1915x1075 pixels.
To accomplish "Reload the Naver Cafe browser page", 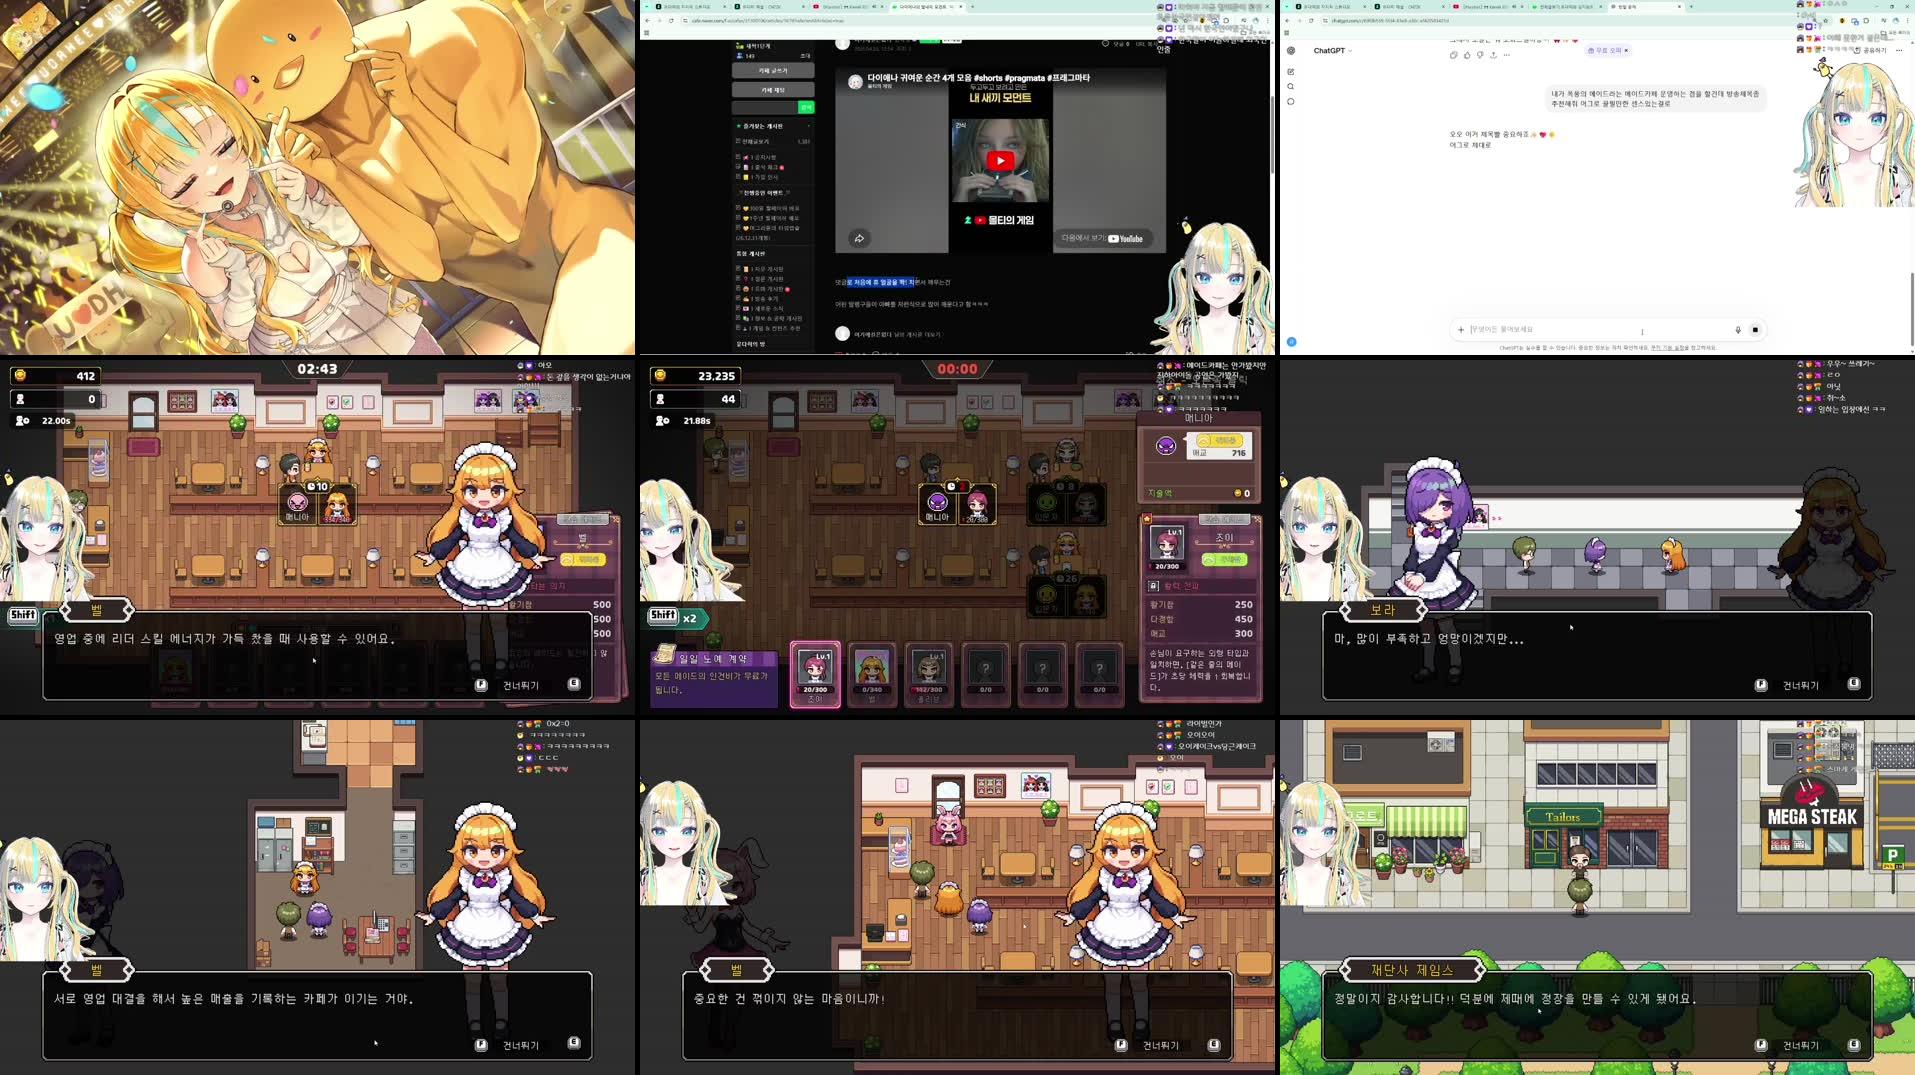I will click(671, 20).
